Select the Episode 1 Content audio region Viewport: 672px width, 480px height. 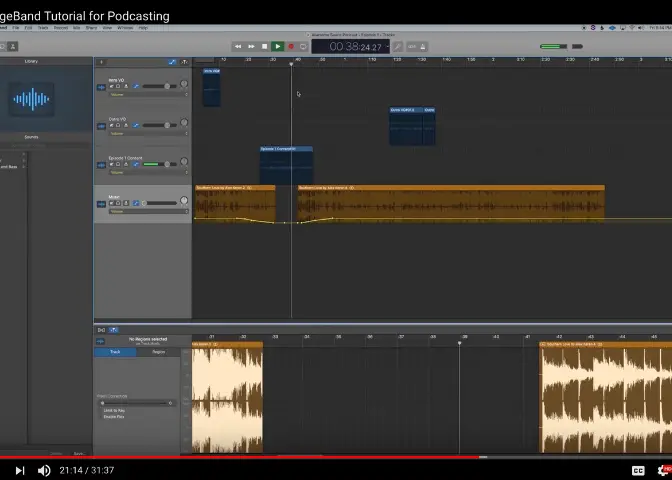pos(286,165)
